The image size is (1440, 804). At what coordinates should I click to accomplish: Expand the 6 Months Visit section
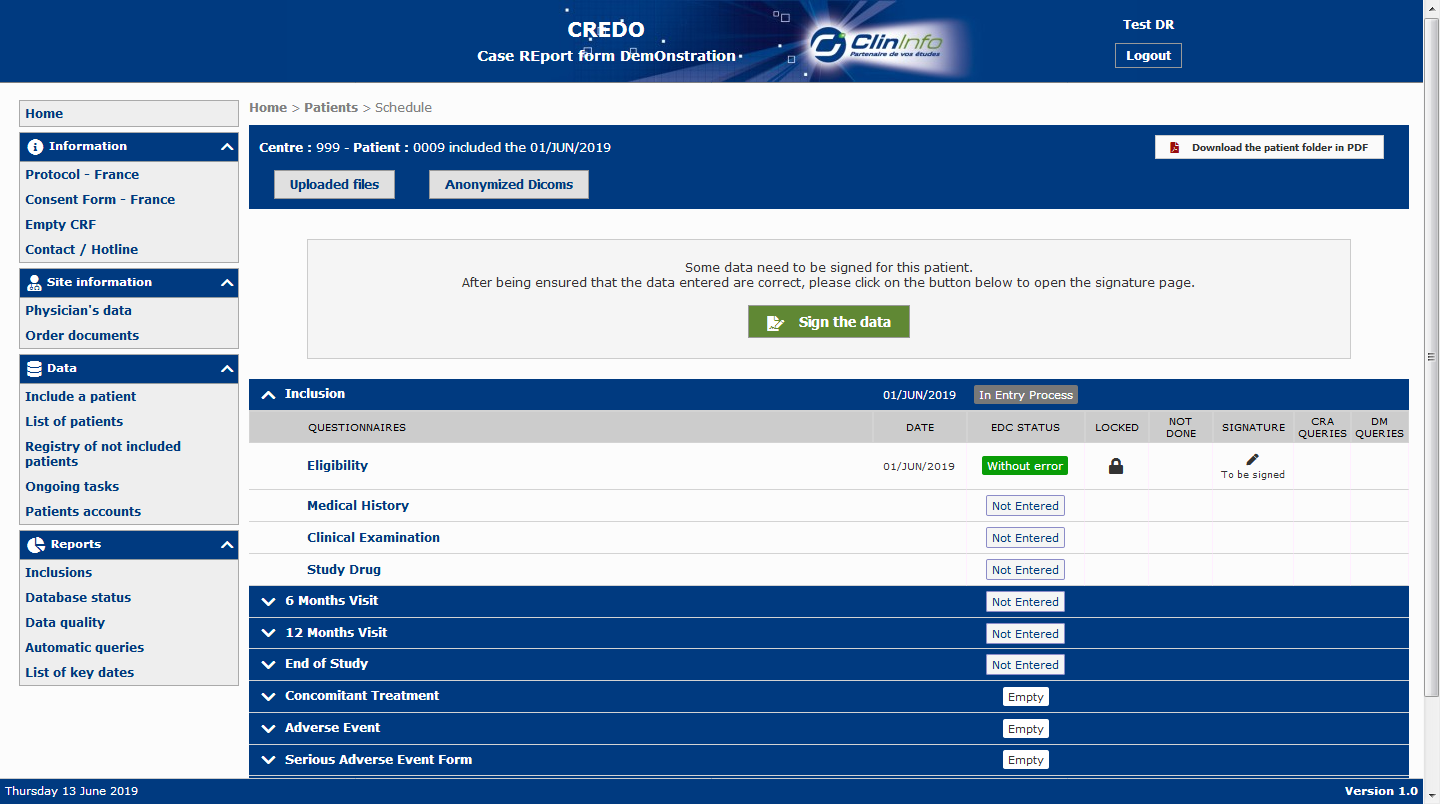point(268,602)
